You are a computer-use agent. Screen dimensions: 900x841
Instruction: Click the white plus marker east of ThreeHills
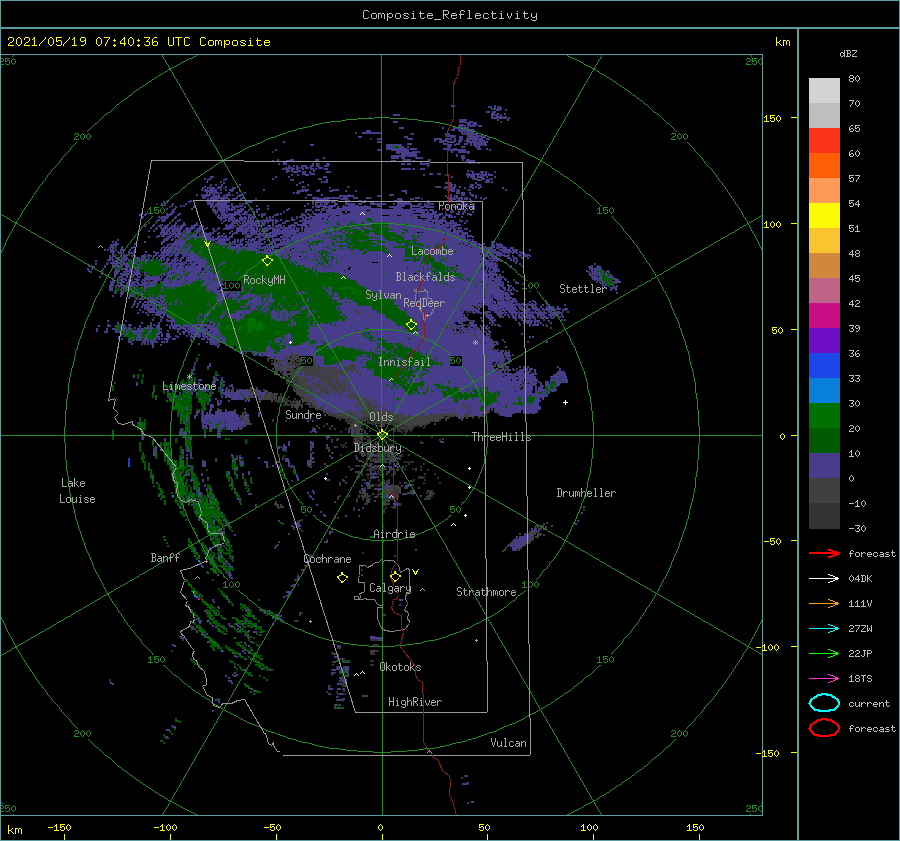click(x=565, y=402)
